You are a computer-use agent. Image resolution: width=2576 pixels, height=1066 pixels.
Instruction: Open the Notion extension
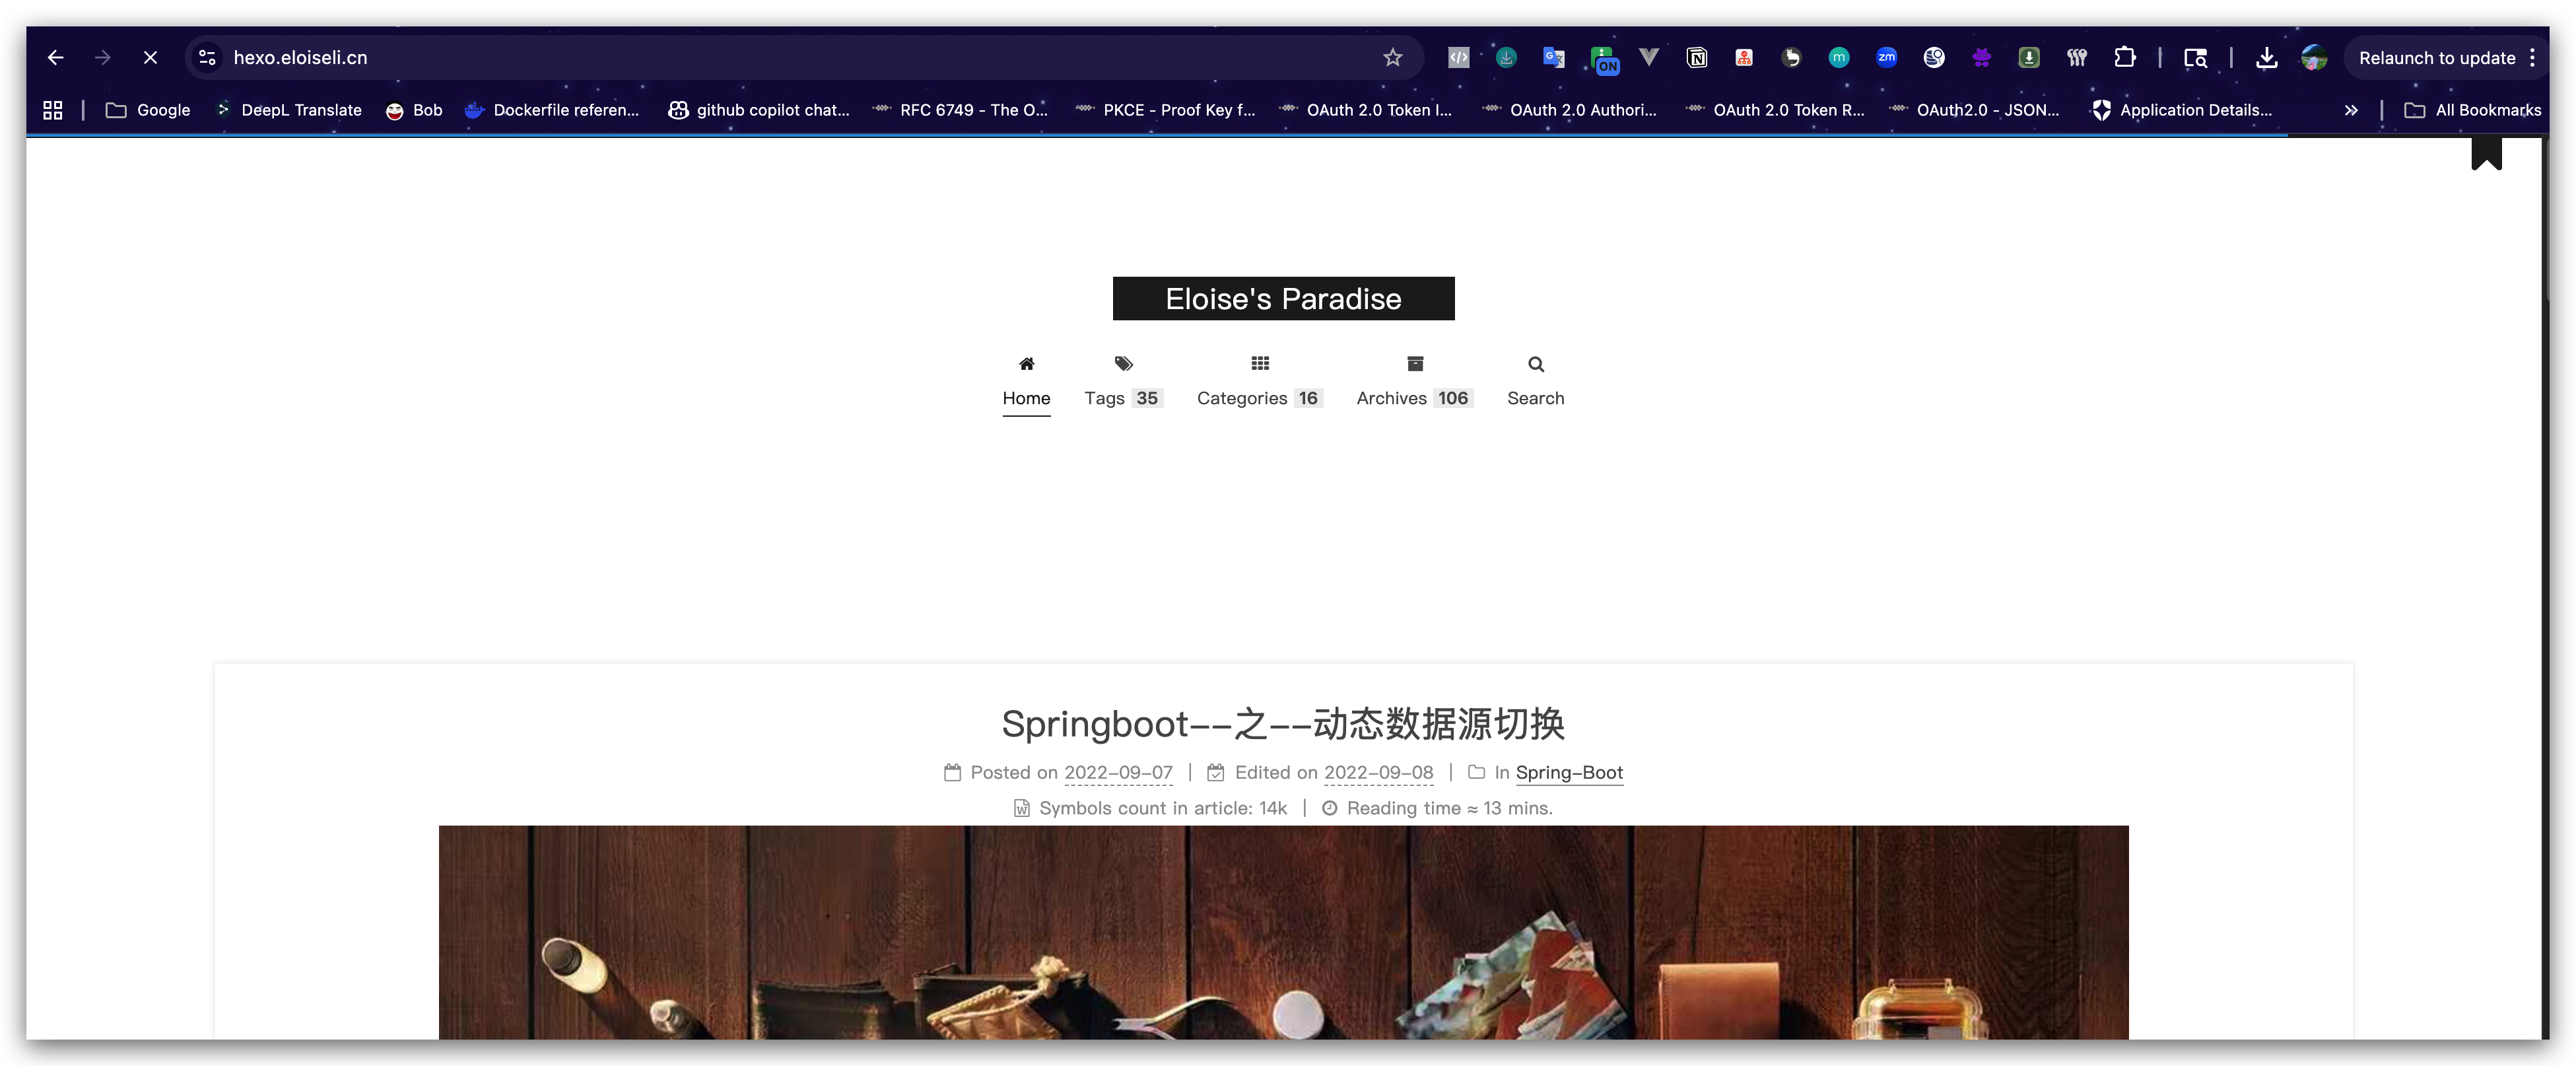(x=1696, y=57)
